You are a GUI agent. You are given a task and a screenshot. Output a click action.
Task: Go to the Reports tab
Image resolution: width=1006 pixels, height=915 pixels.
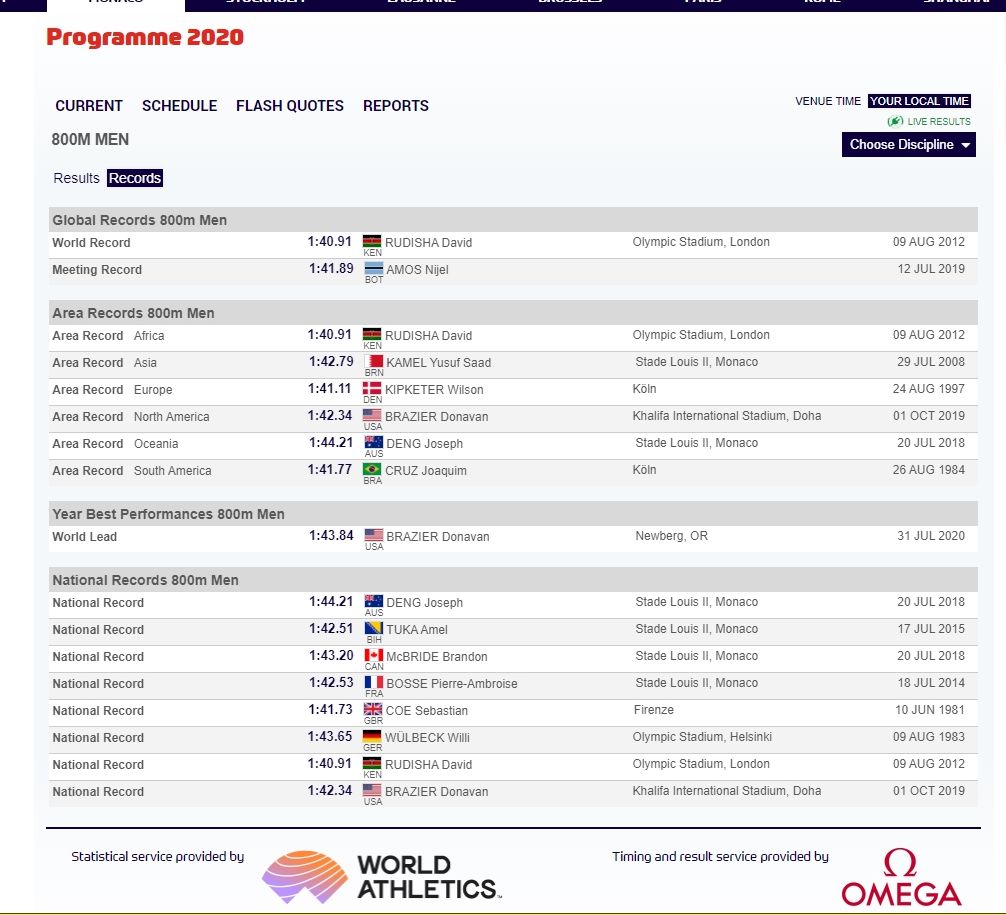(x=395, y=106)
